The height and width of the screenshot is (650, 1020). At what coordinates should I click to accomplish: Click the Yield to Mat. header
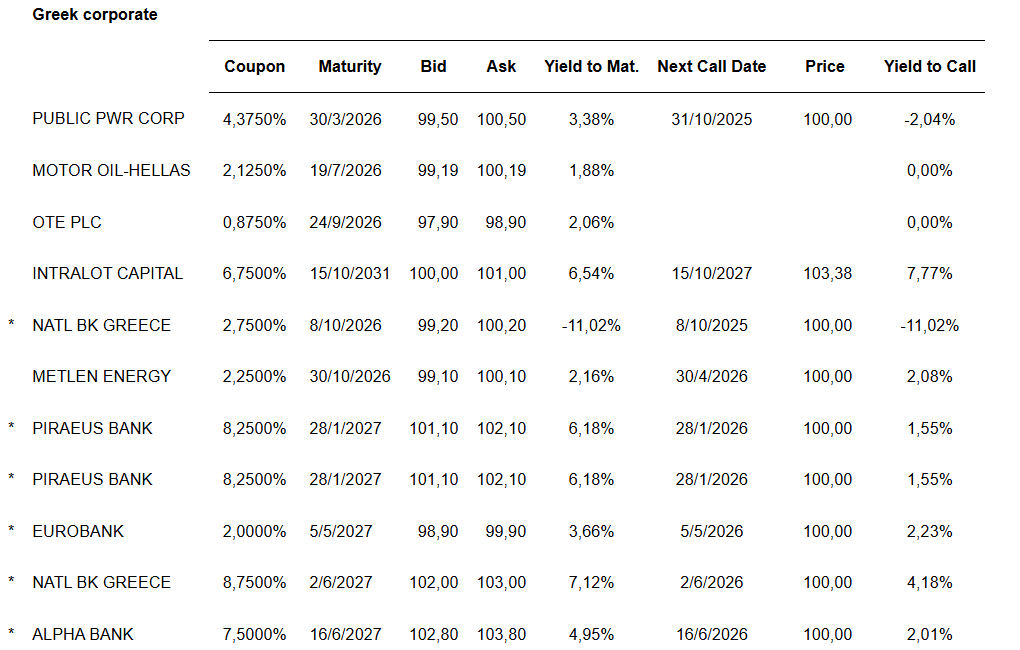pyautogui.click(x=591, y=67)
